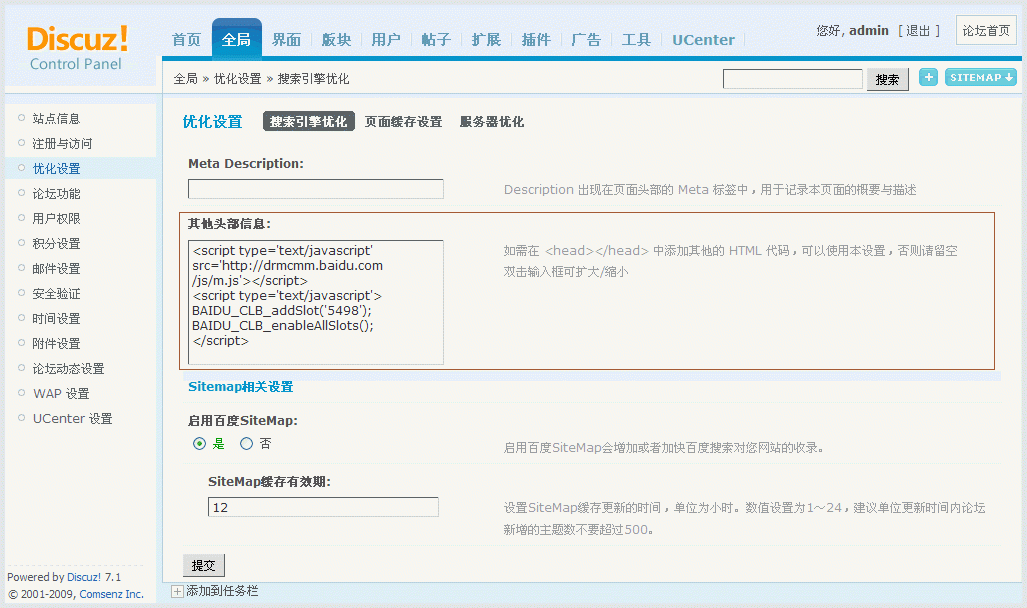Open 积分设置 in sidebar
This screenshot has height=608, width=1027.
(x=56, y=244)
